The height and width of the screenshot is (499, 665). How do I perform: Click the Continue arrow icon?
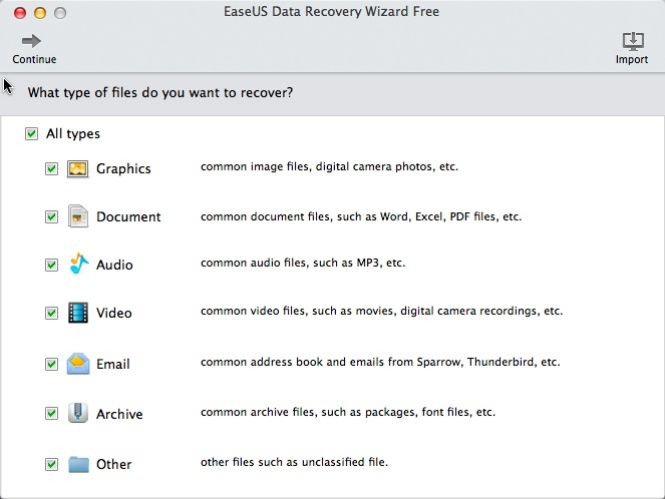(x=31, y=41)
